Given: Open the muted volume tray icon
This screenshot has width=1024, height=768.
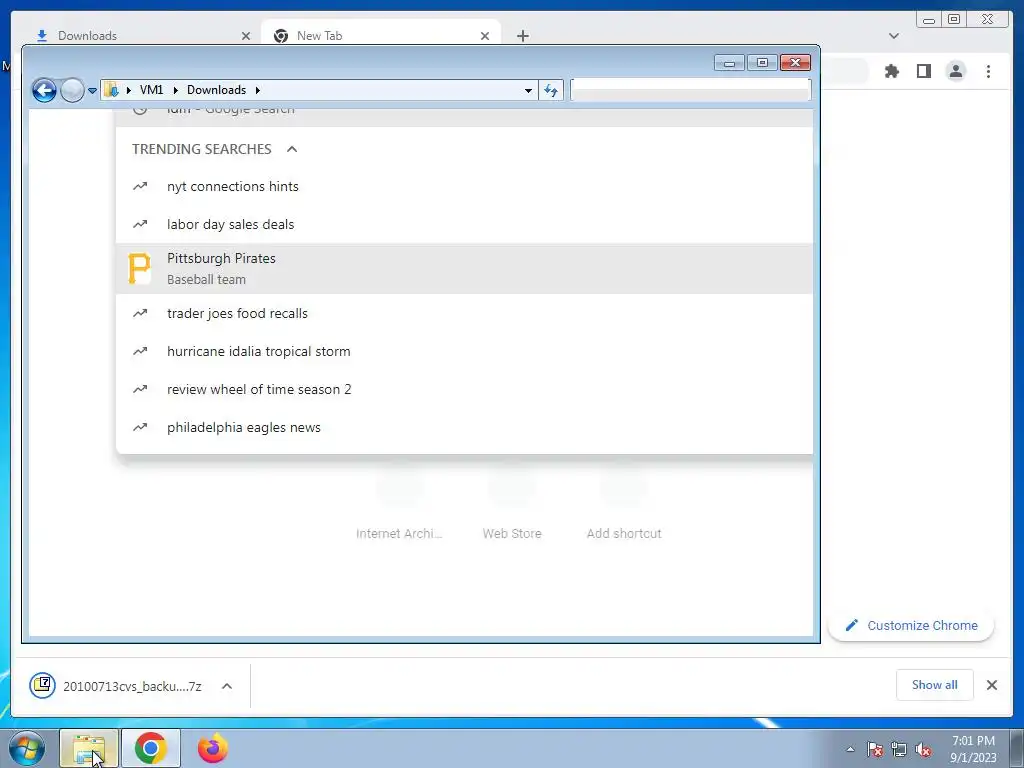Looking at the screenshot, I should 923,750.
